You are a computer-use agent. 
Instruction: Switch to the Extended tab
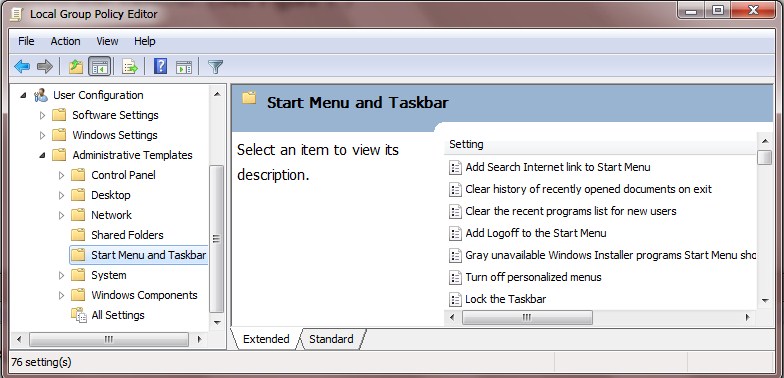point(266,339)
